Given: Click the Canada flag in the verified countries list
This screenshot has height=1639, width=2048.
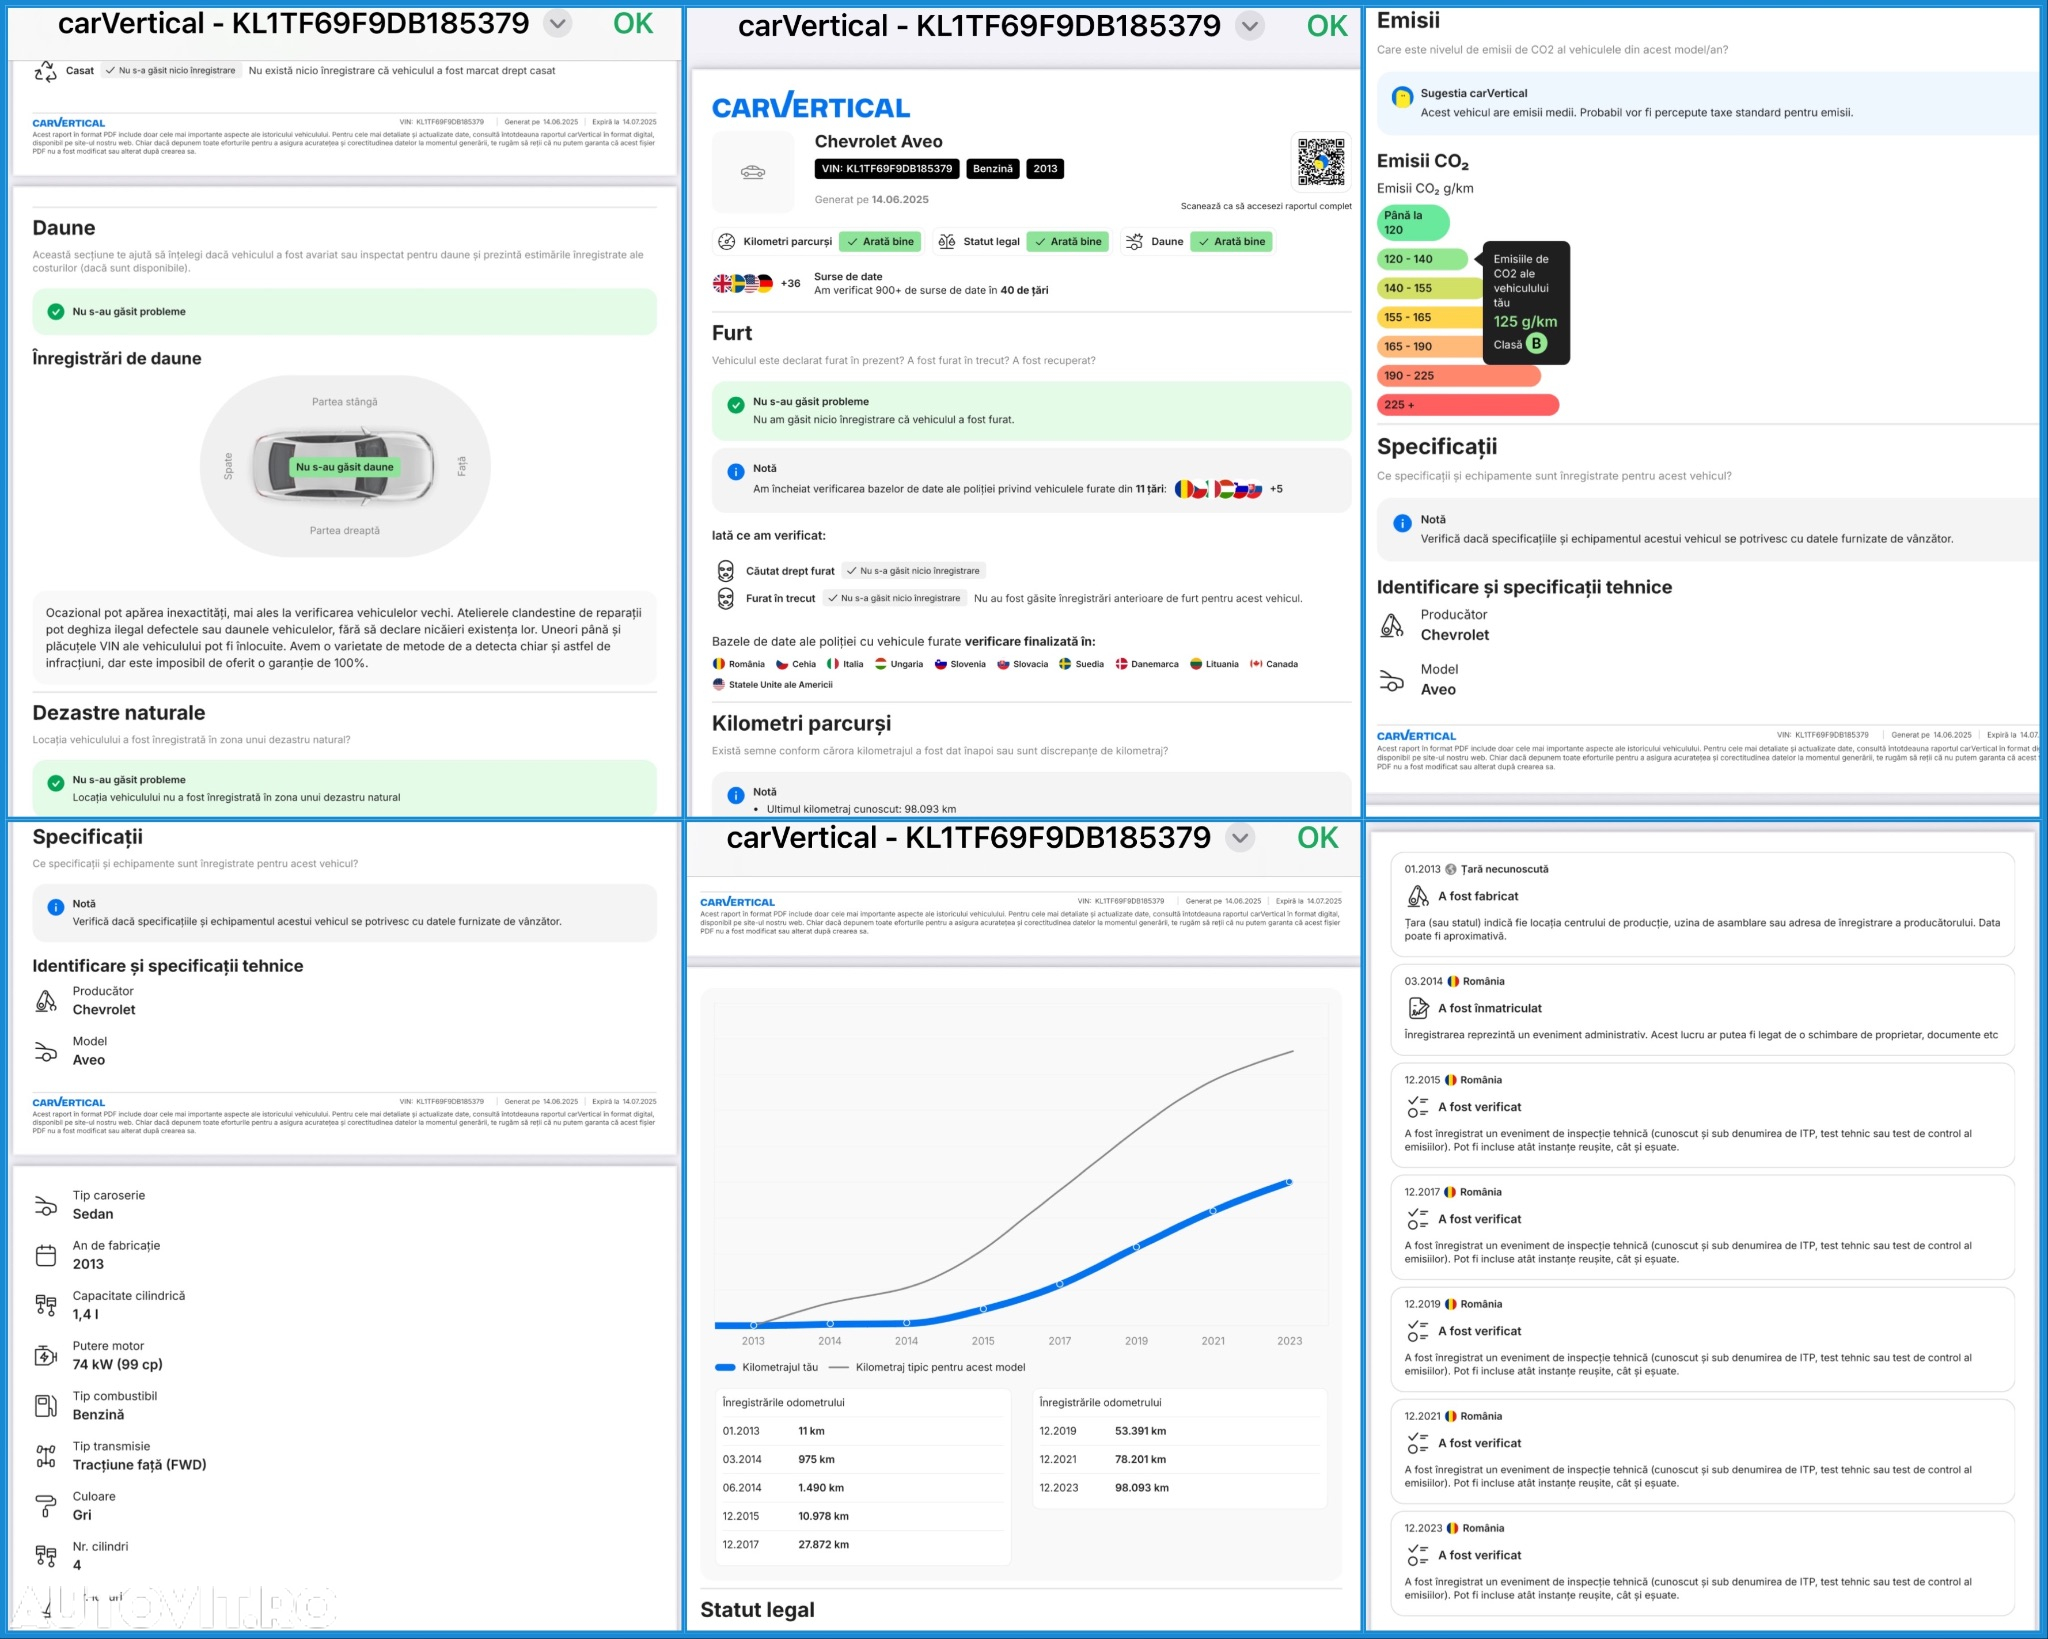Looking at the screenshot, I should click(1256, 664).
